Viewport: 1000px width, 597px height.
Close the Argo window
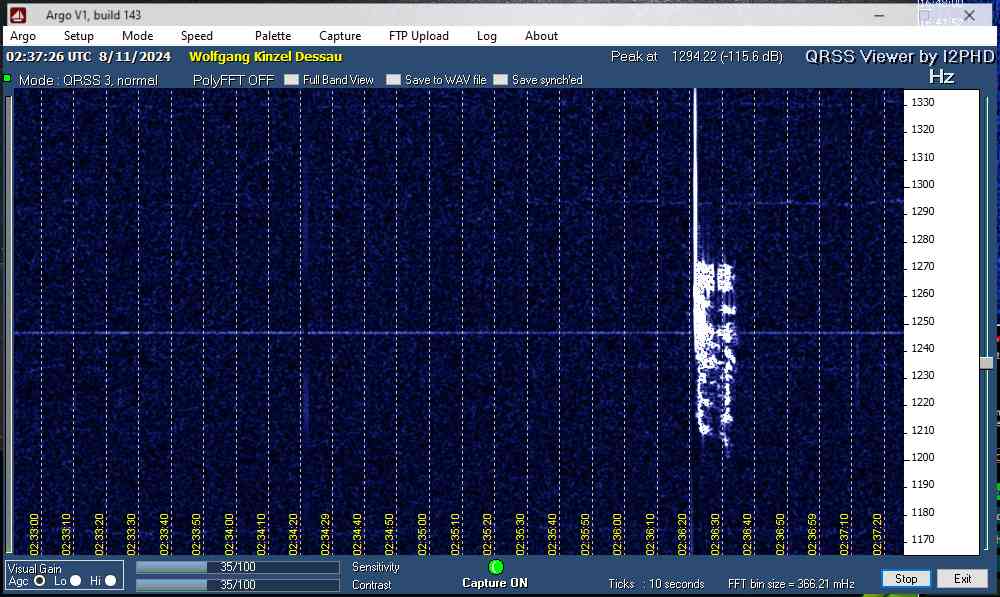969,15
